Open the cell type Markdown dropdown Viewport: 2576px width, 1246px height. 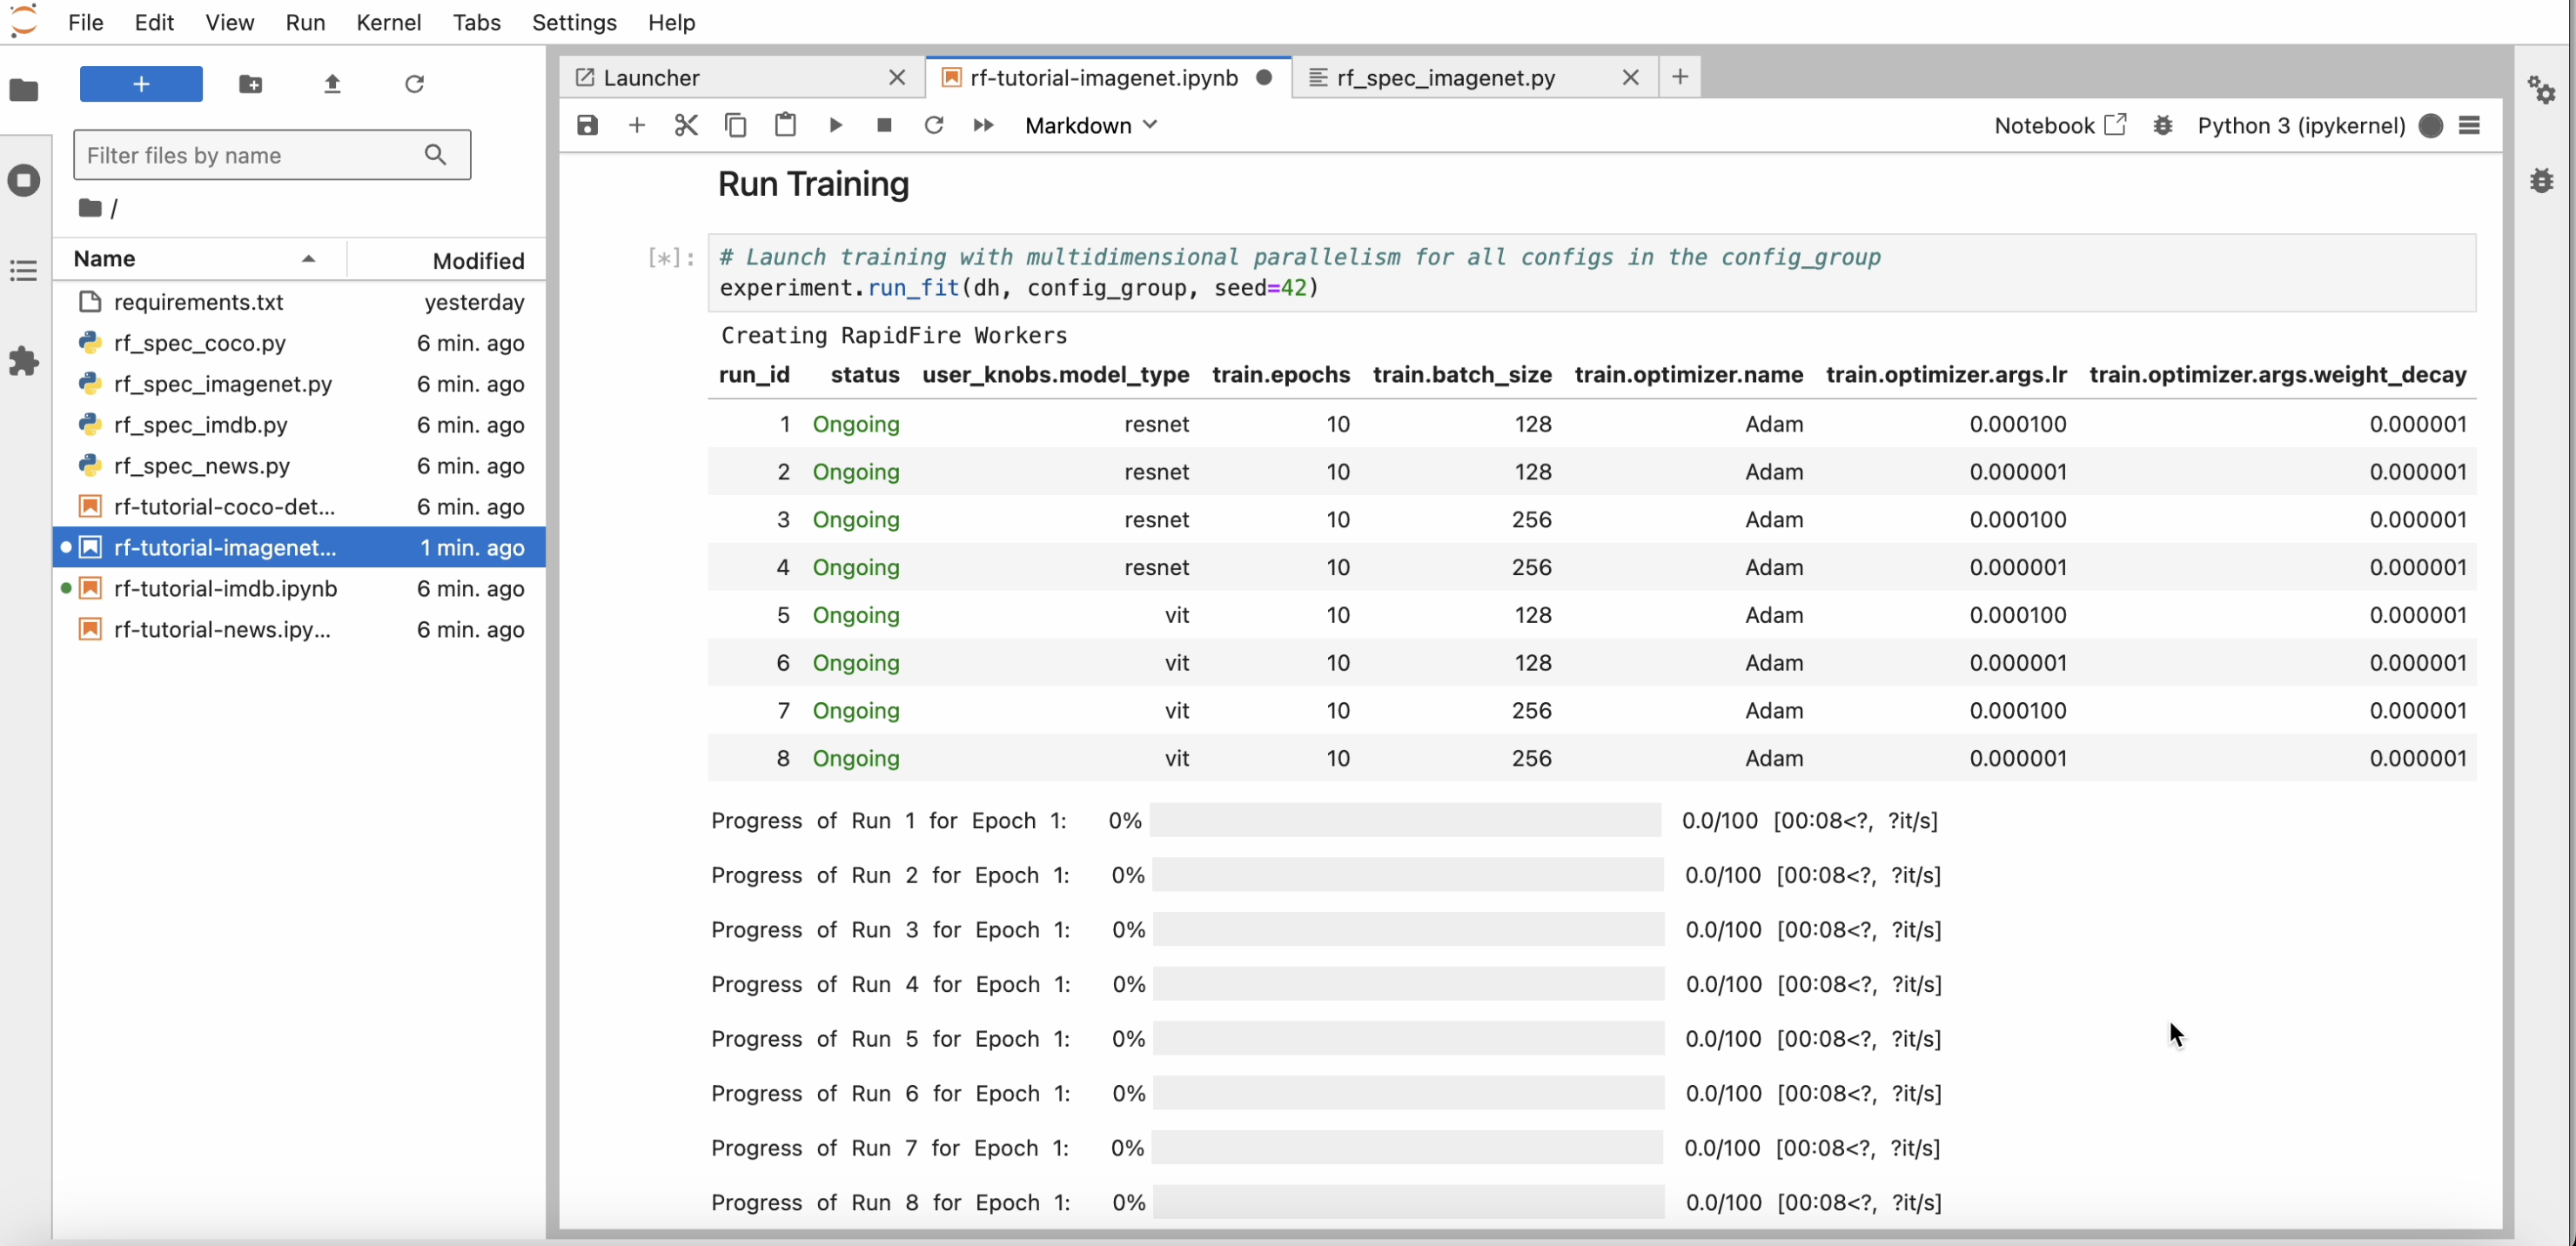point(1091,125)
